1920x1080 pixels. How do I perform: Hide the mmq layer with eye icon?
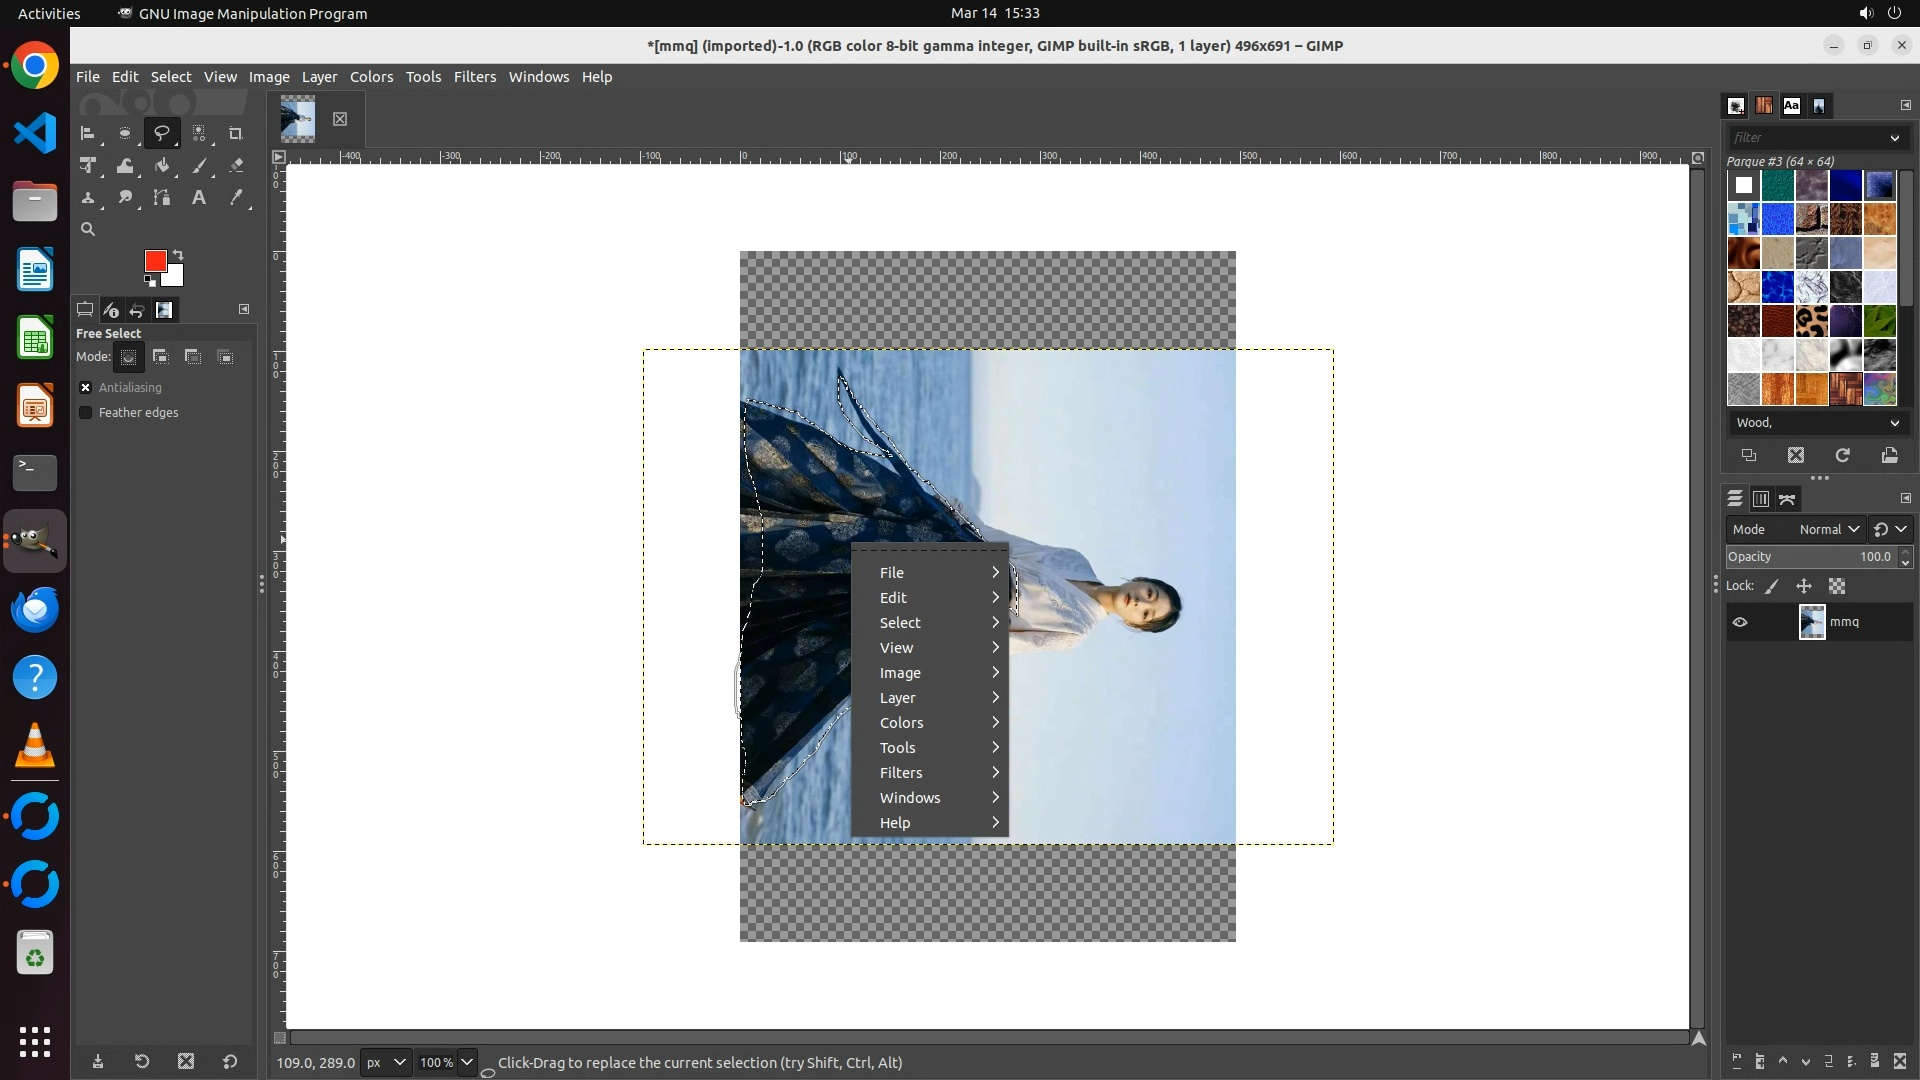point(1740,622)
